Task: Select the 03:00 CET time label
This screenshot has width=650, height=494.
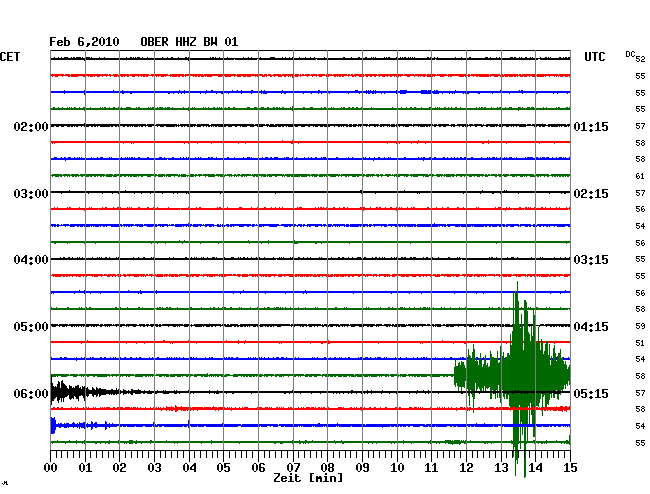Action: [31, 194]
